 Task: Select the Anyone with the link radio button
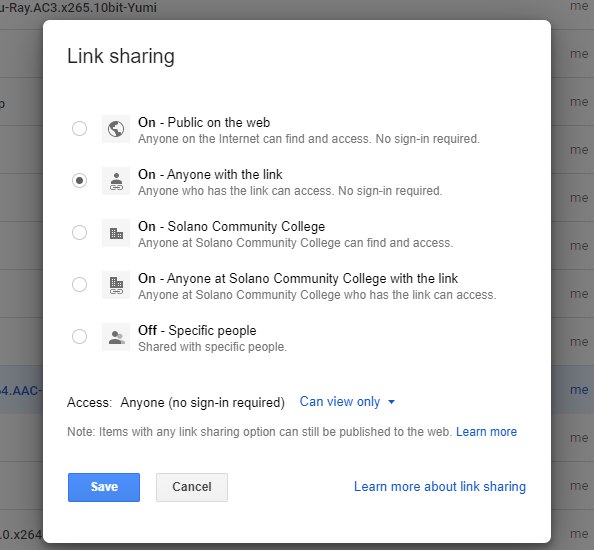80,180
